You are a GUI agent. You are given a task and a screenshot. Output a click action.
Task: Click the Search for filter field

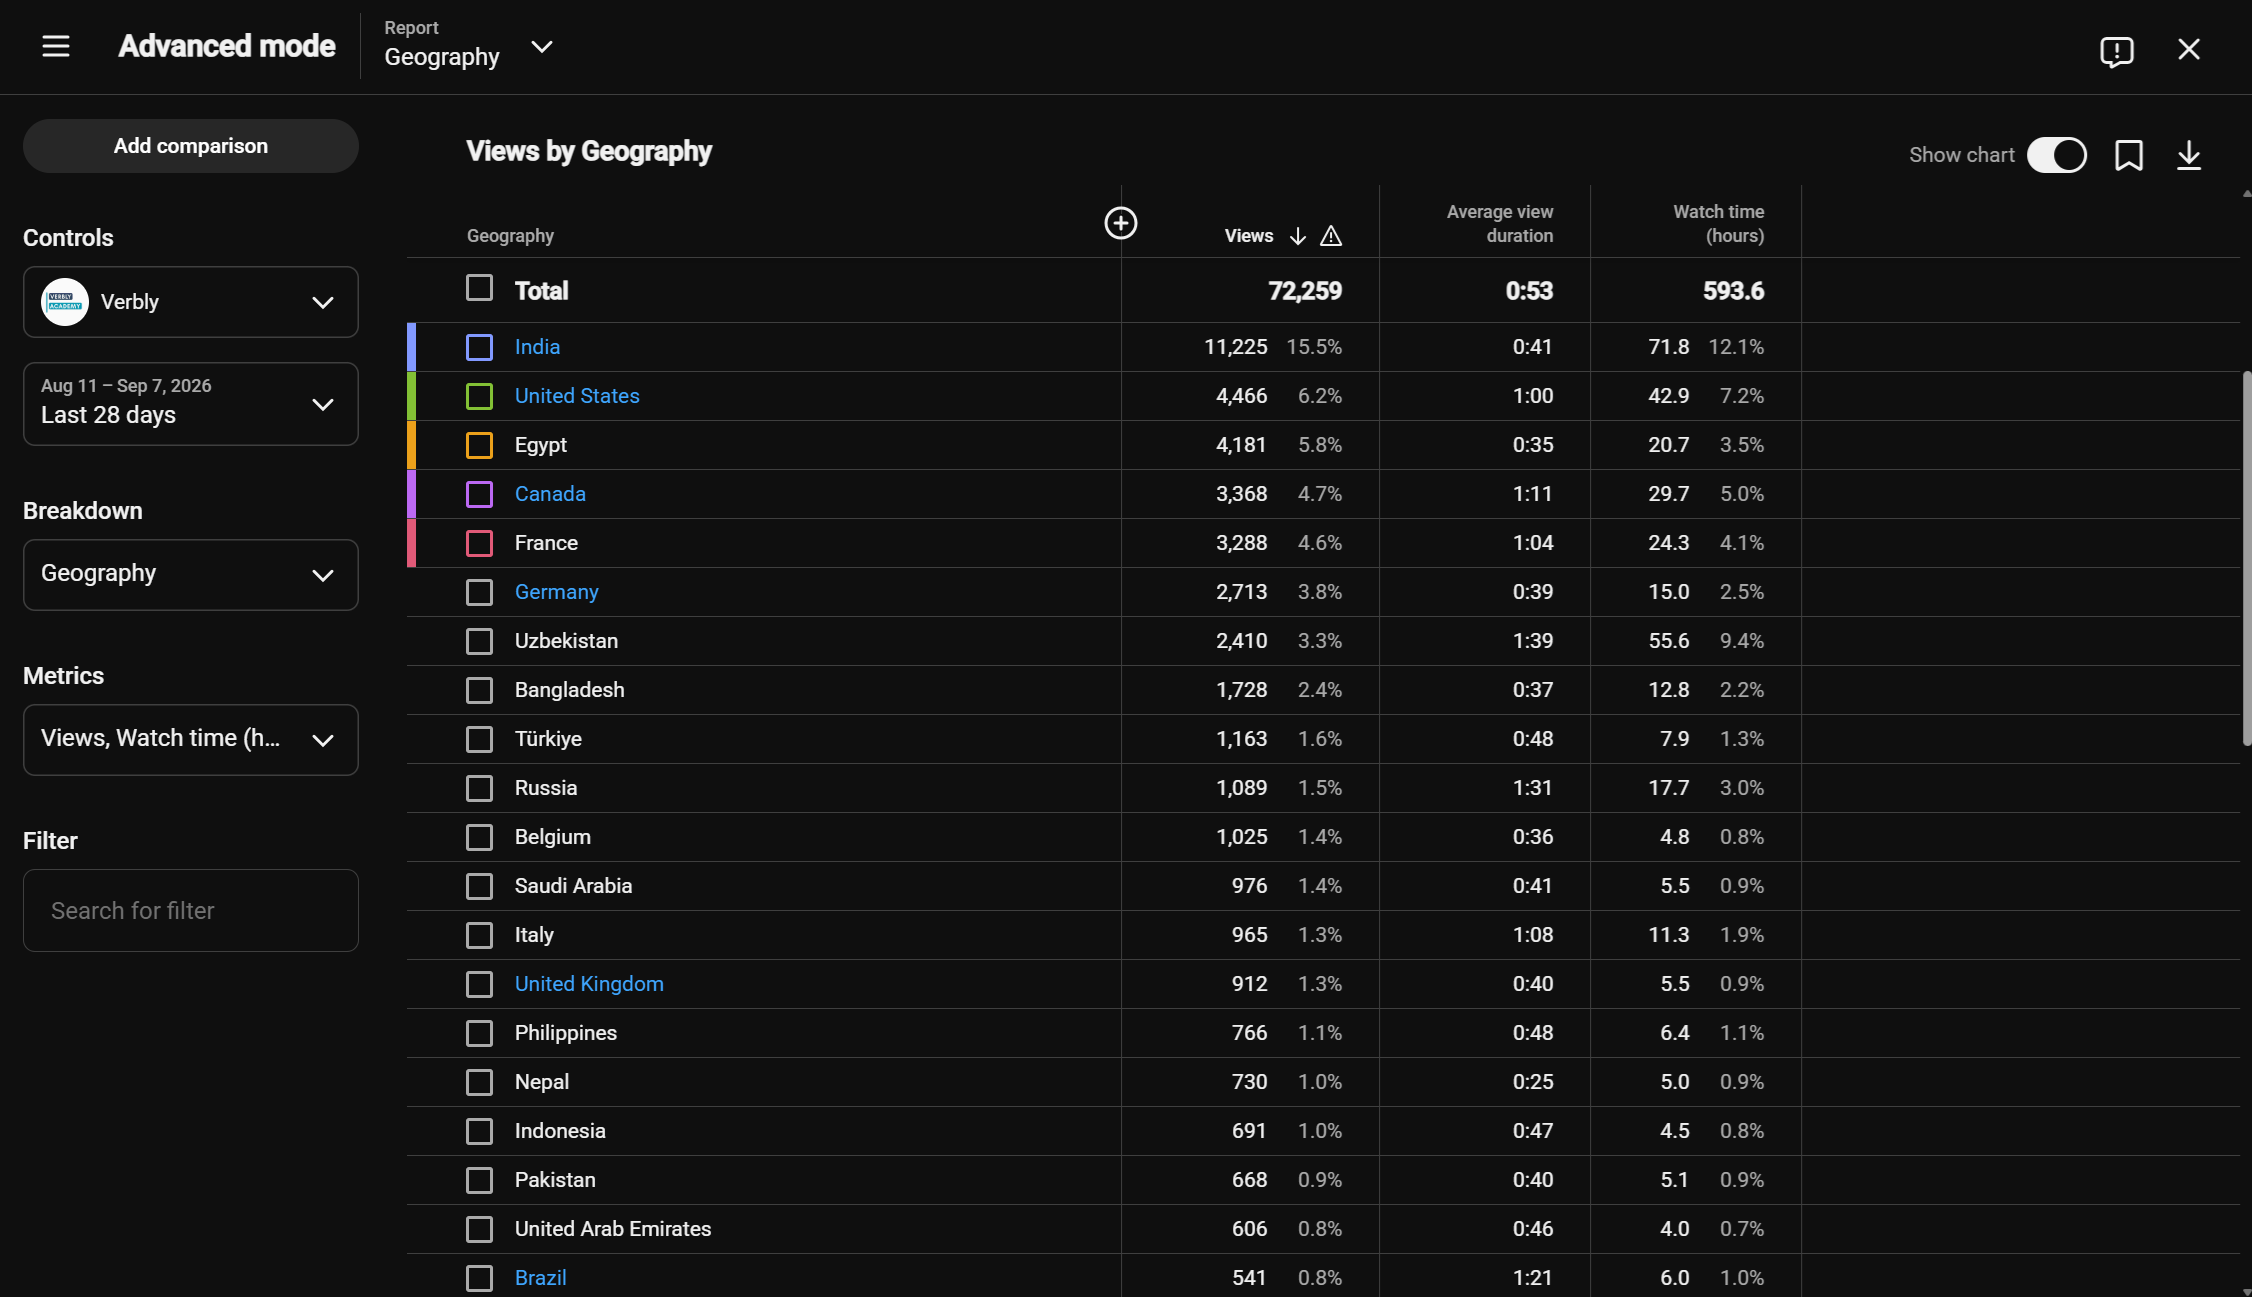coord(191,911)
